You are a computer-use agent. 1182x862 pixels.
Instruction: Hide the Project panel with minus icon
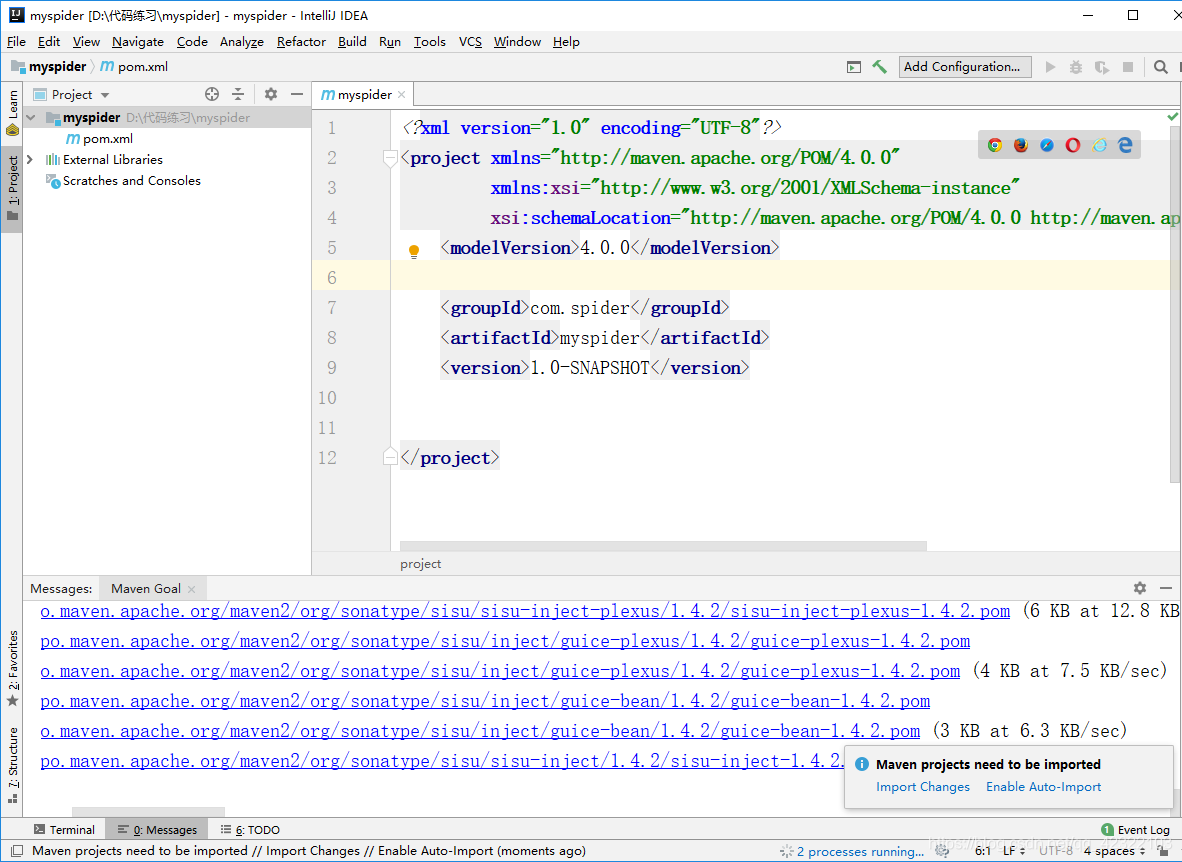(297, 94)
